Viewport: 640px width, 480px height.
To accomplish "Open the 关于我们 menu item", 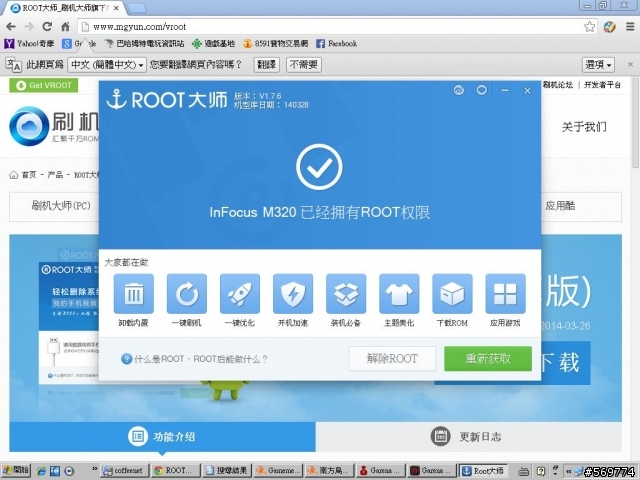I will pyautogui.click(x=584, y=127).
